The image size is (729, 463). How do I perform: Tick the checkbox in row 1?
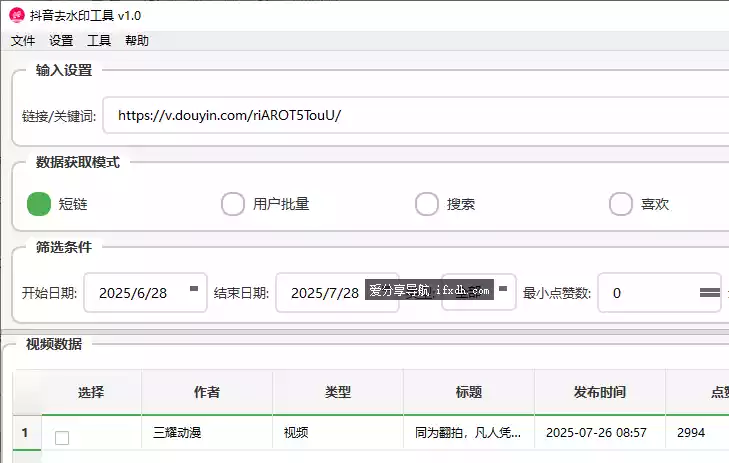point(62,437)
